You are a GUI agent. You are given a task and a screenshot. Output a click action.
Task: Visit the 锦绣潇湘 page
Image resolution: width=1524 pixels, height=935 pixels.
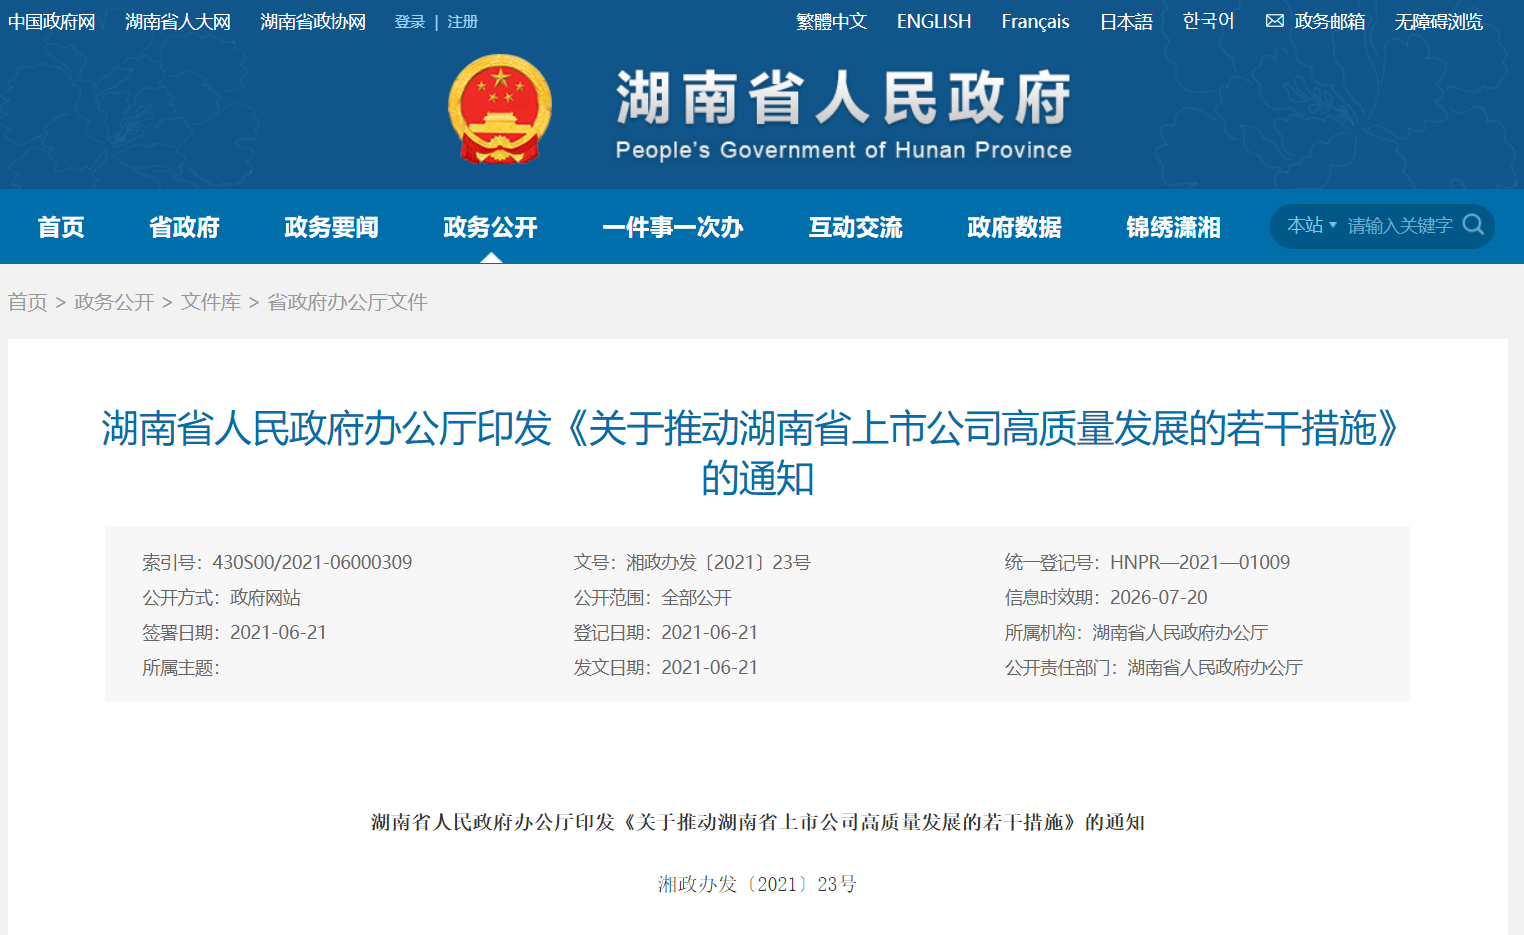(x=1173, y=227)
